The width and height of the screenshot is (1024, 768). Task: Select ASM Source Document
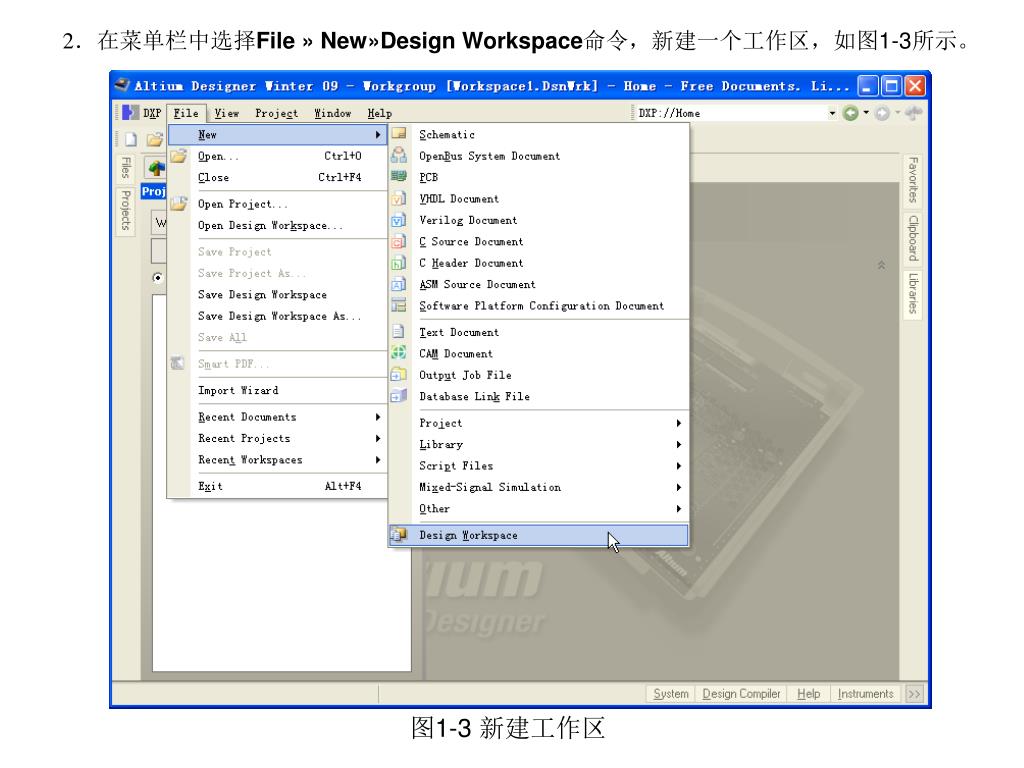[x=539, y=285]
